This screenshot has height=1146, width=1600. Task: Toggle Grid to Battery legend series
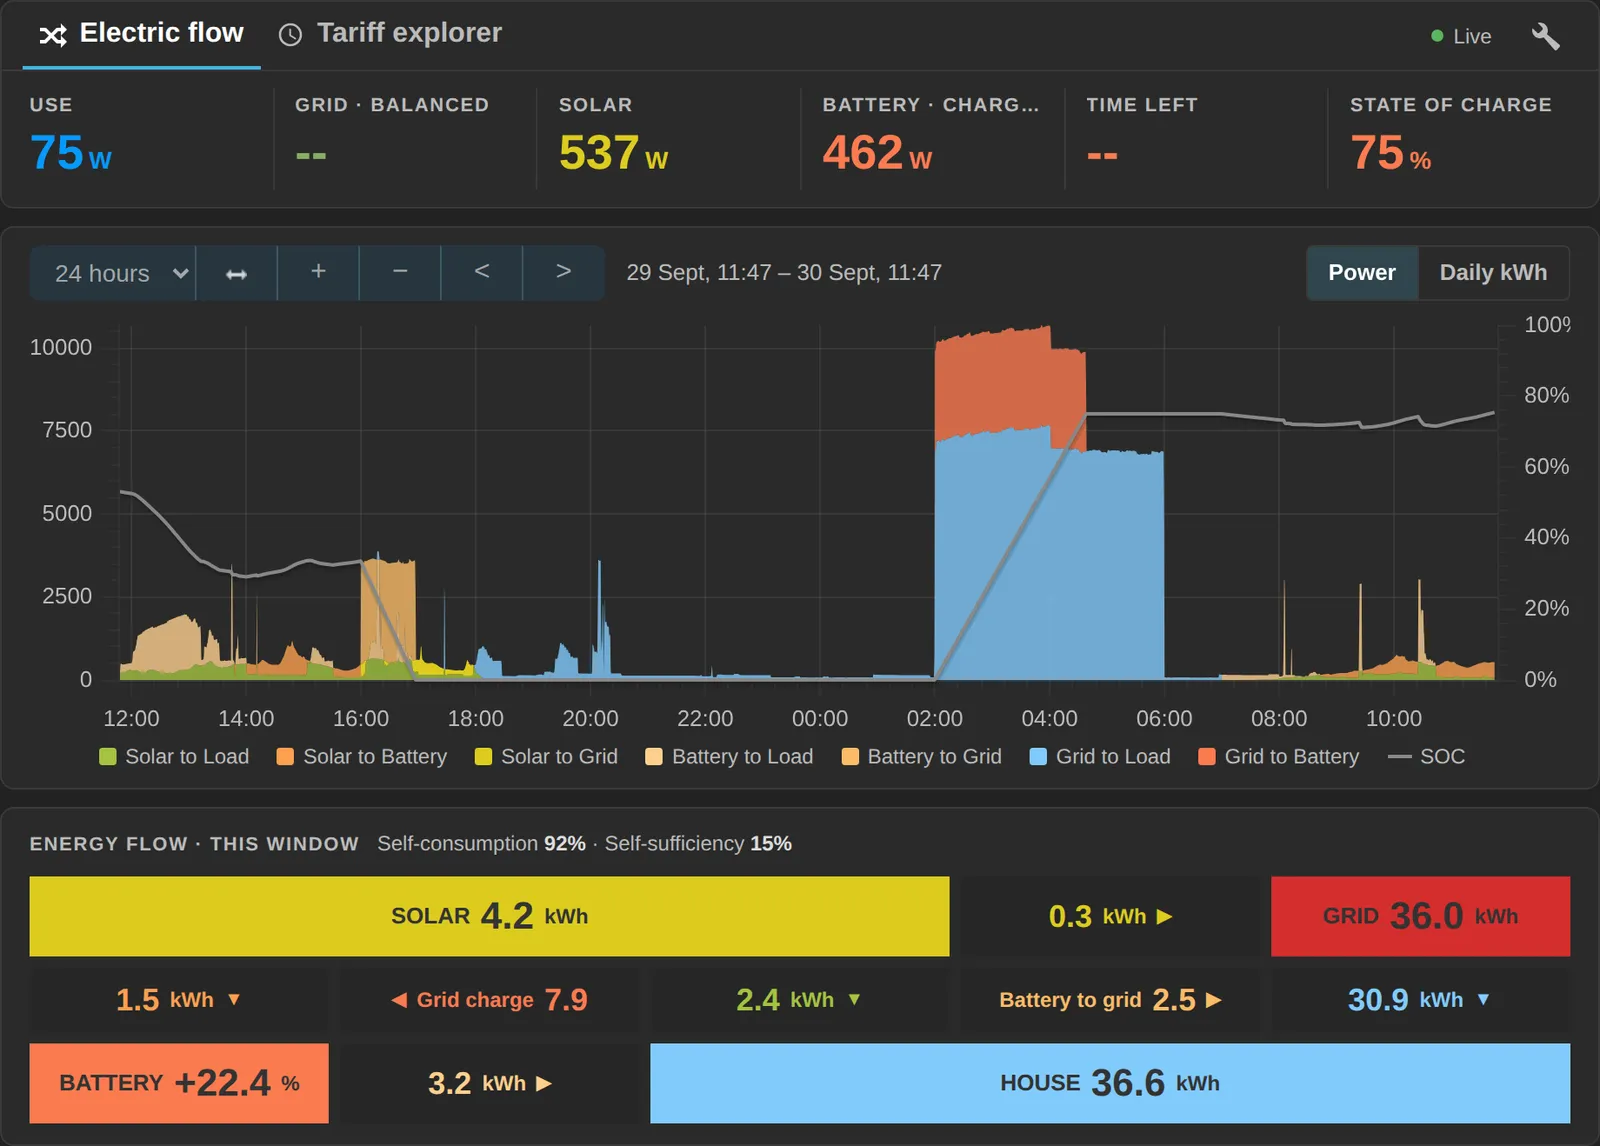coord(1279,757)
